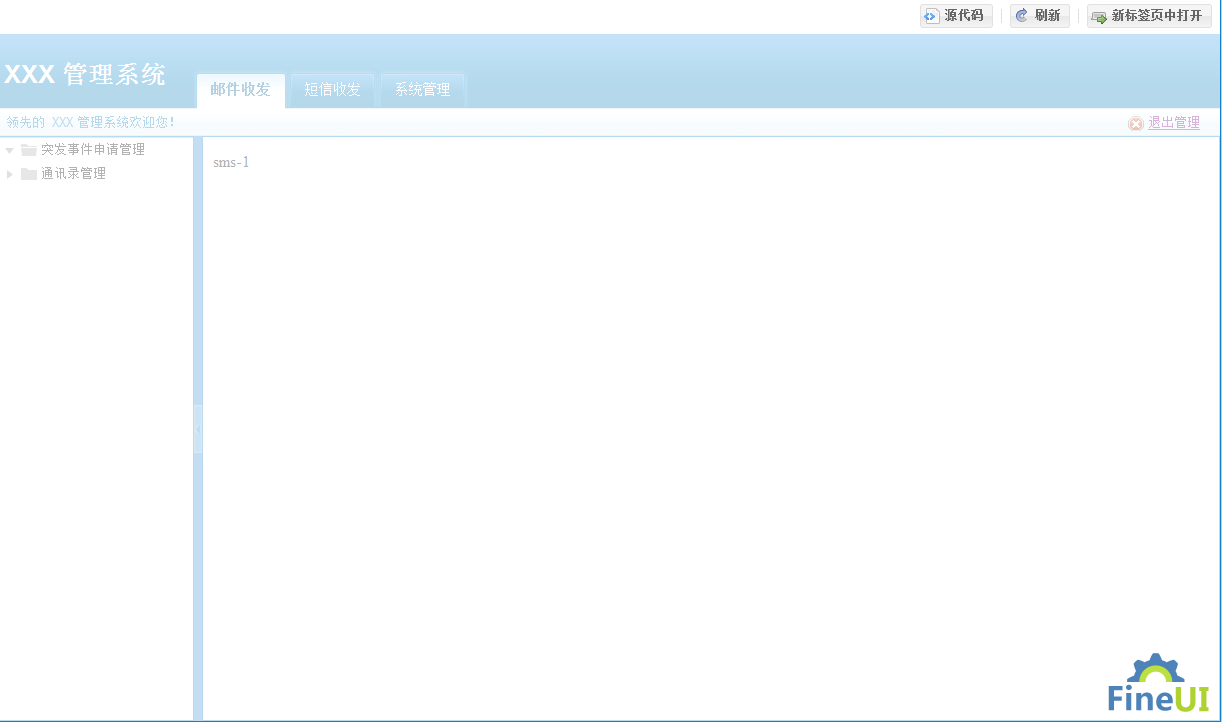Viewport: 1222px width, 722px height.
Task: Expand the 通讯录管理 tree node arrow
Action: [10, 174]
